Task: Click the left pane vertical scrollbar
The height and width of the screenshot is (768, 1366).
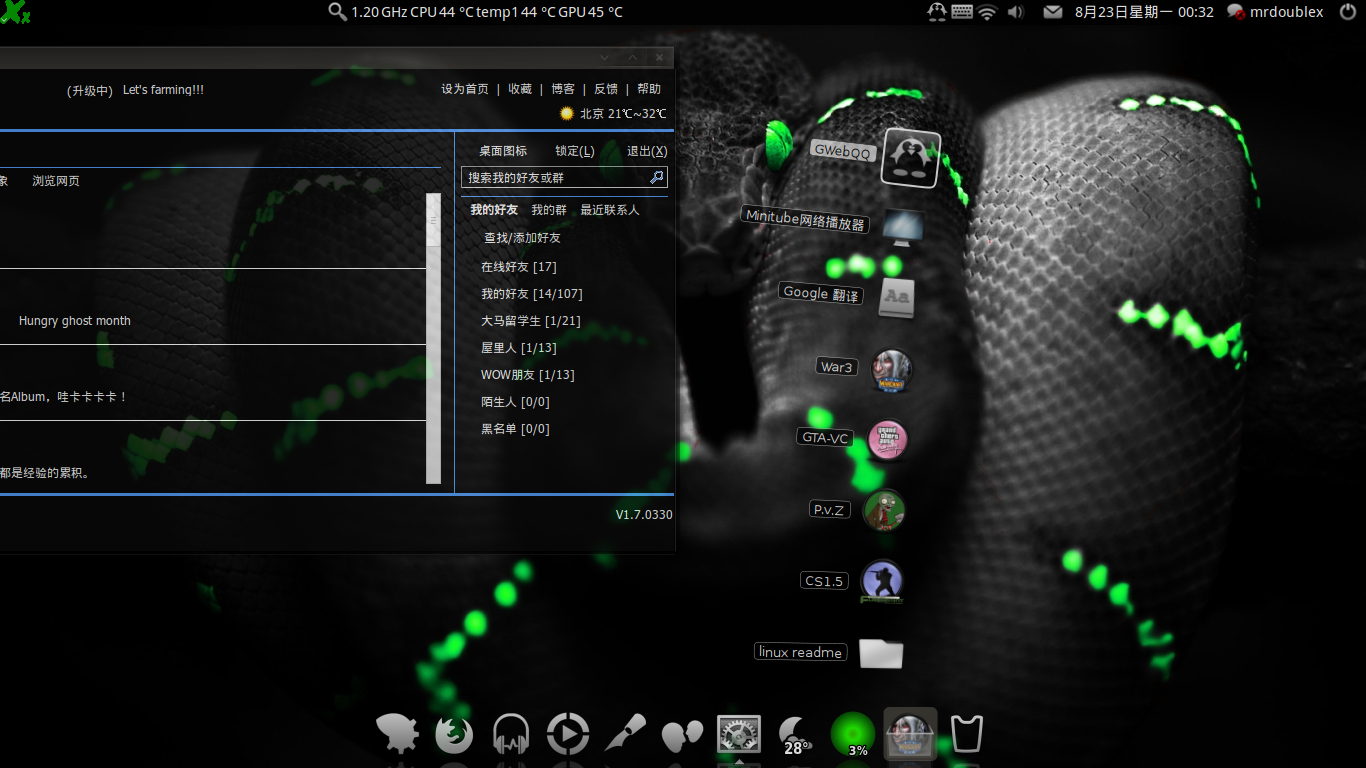Action: (433, 338)
